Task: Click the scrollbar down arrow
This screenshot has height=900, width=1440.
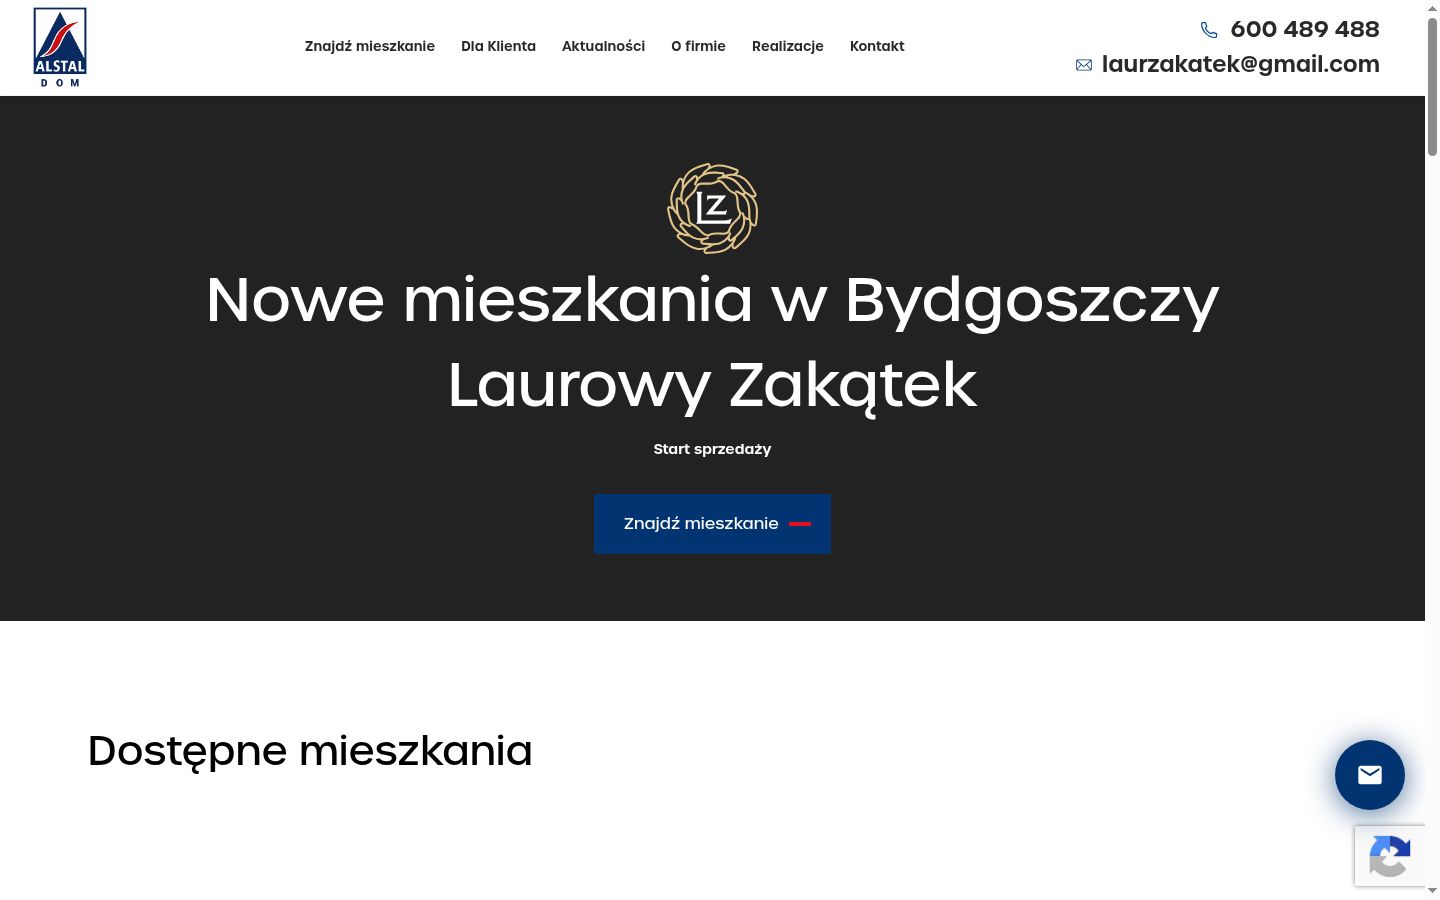Action: tap(1432, 890)
